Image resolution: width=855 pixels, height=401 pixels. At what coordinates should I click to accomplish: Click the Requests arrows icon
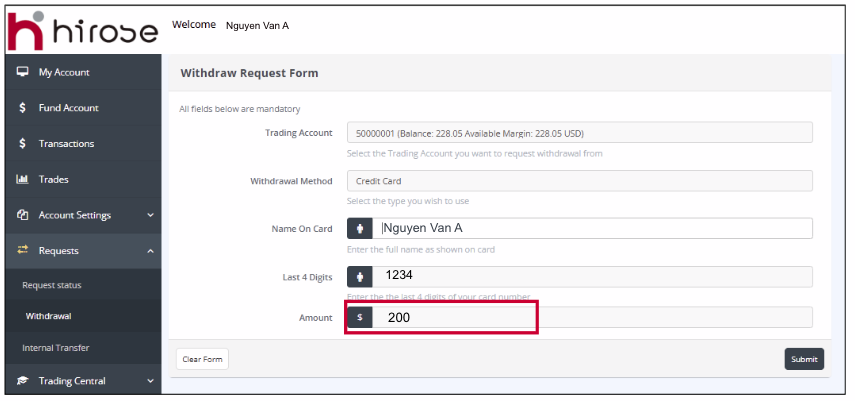[22, 251]
